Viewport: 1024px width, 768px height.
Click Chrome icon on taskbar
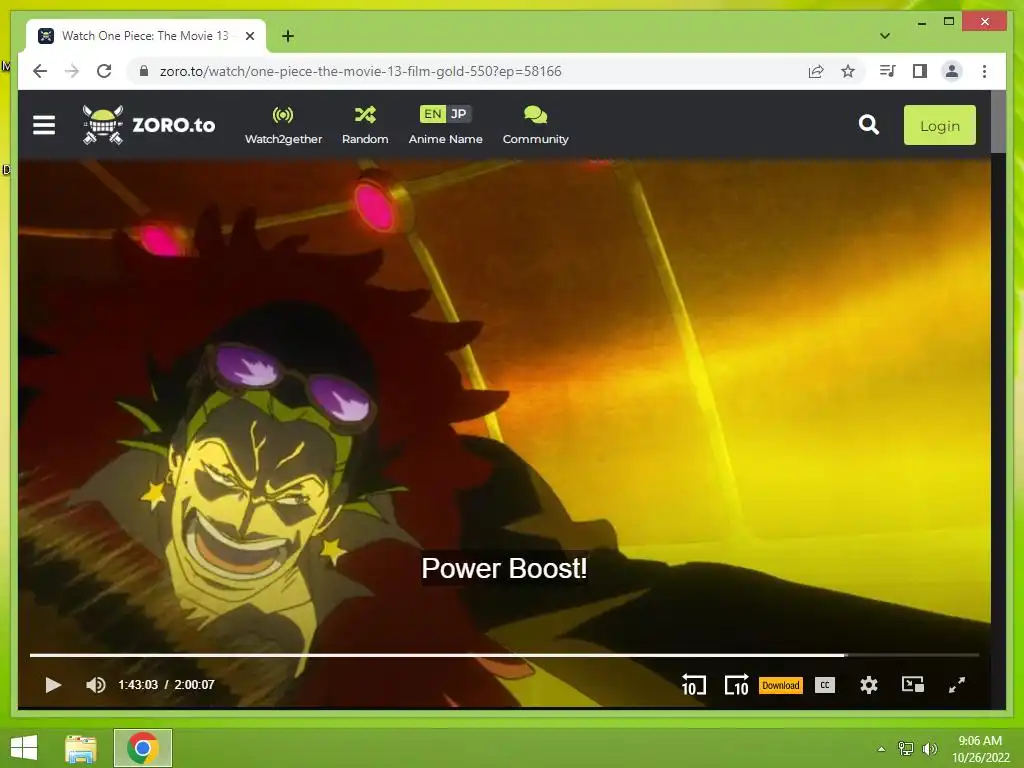[143, 748]
